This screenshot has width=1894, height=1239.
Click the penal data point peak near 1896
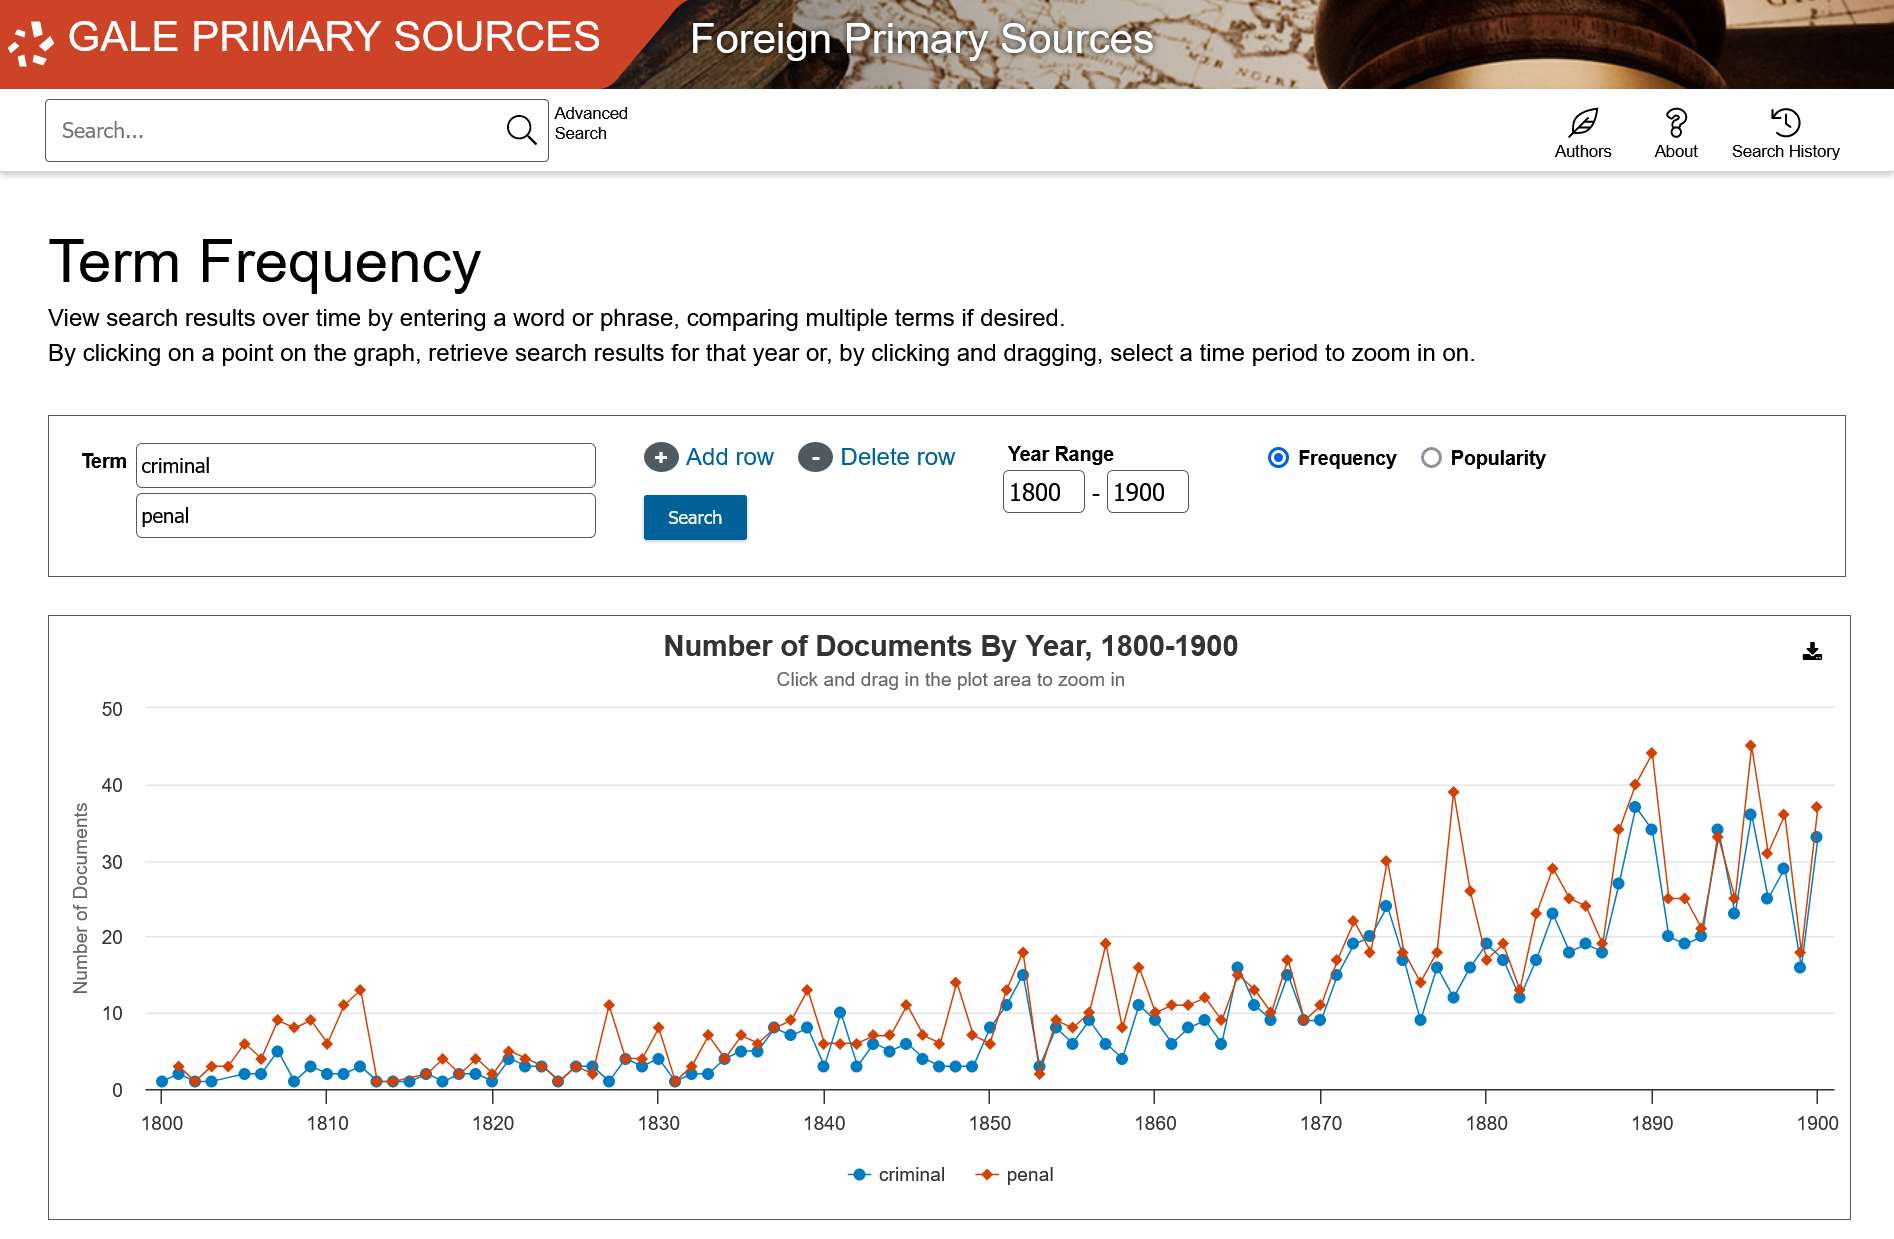tap(1750, 746)
